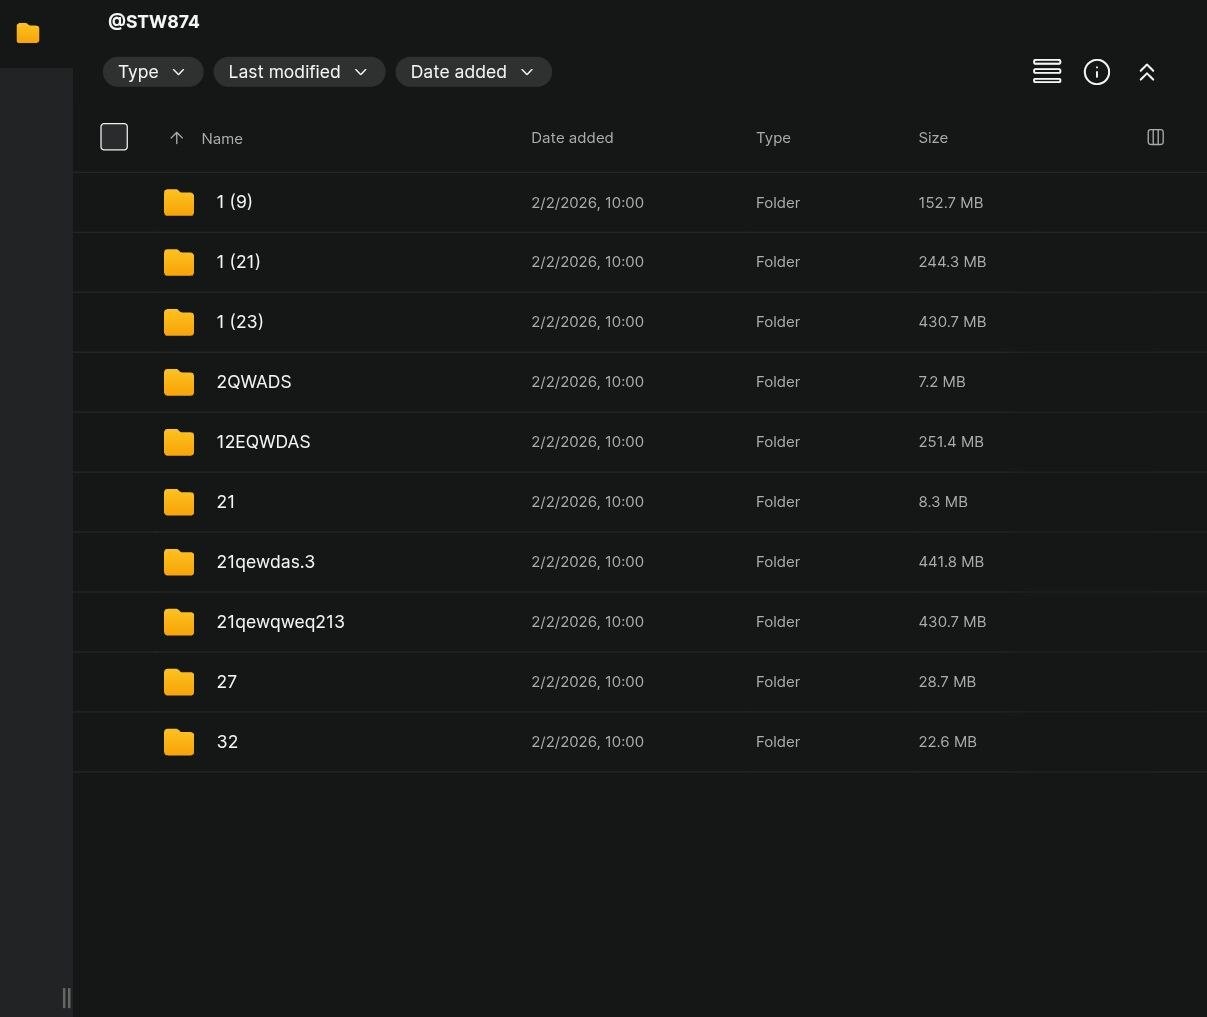Screen dimensions: 1207x1017
Task: Click the folder icon for 2QWADS
Action: pos(179,382)
